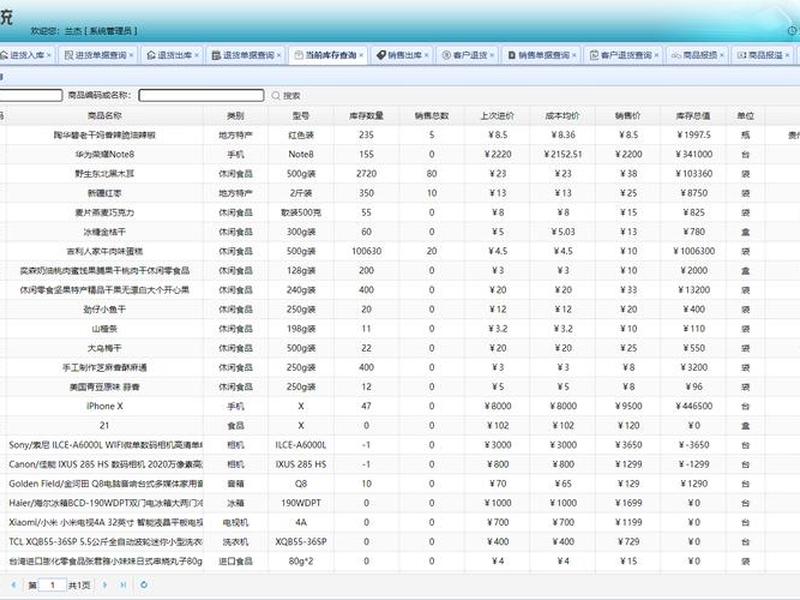Viewport: 800px width, 600px height.
Task: Sort by the 单位 column header
Action: pos(745,116)
